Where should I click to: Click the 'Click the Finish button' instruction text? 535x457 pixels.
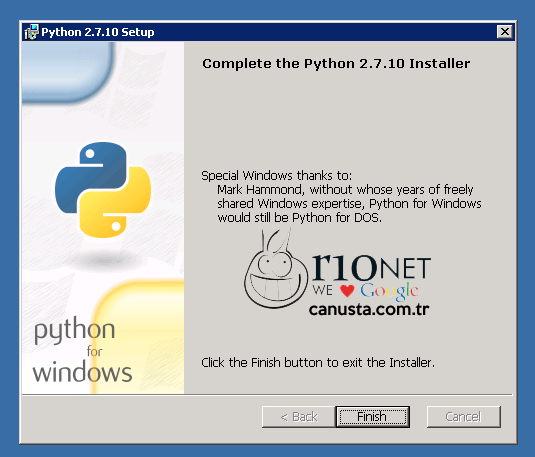click(318, 362)
